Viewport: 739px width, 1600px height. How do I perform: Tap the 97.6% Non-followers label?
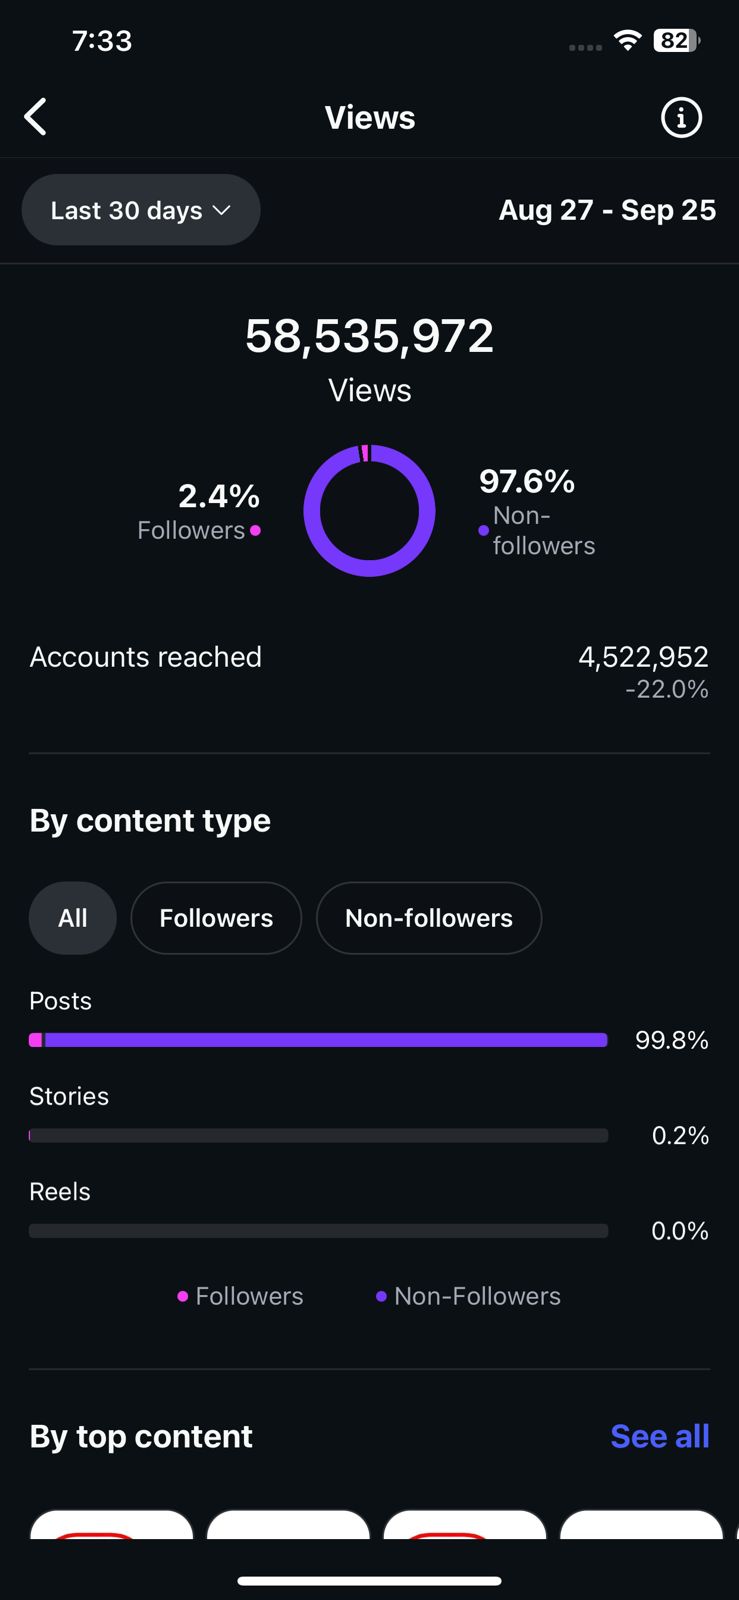click(x=527, y=482)
